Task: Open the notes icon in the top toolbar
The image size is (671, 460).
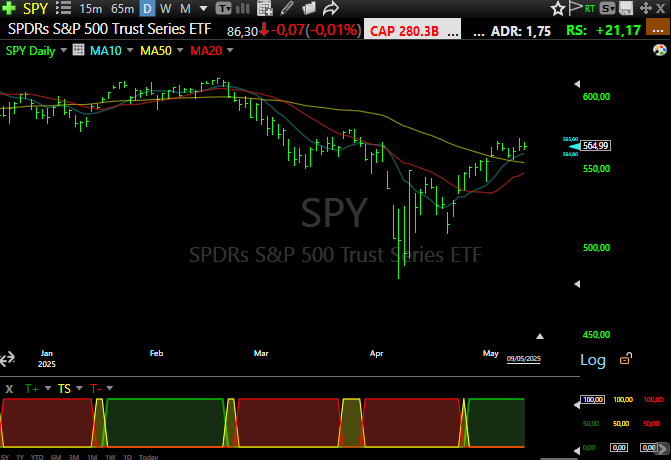Action: tap(309, 8)
